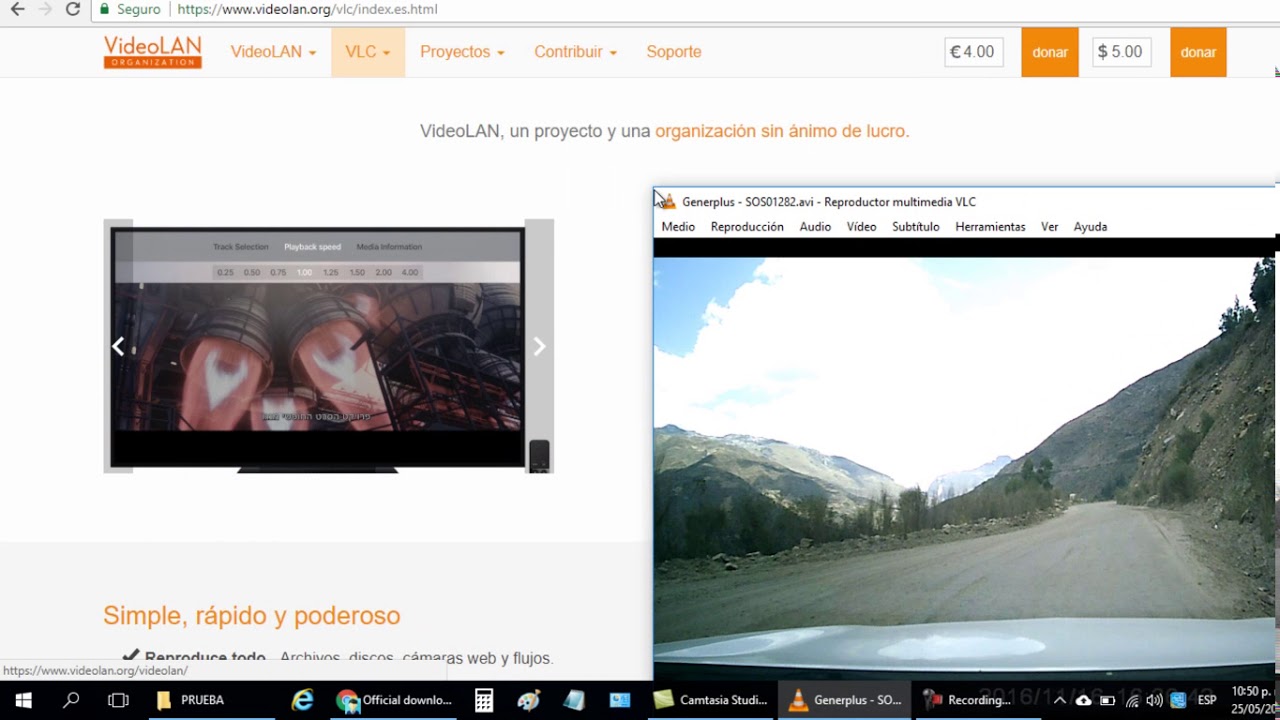Open the Ayuda menu in VLC

tap(1090, 227)
